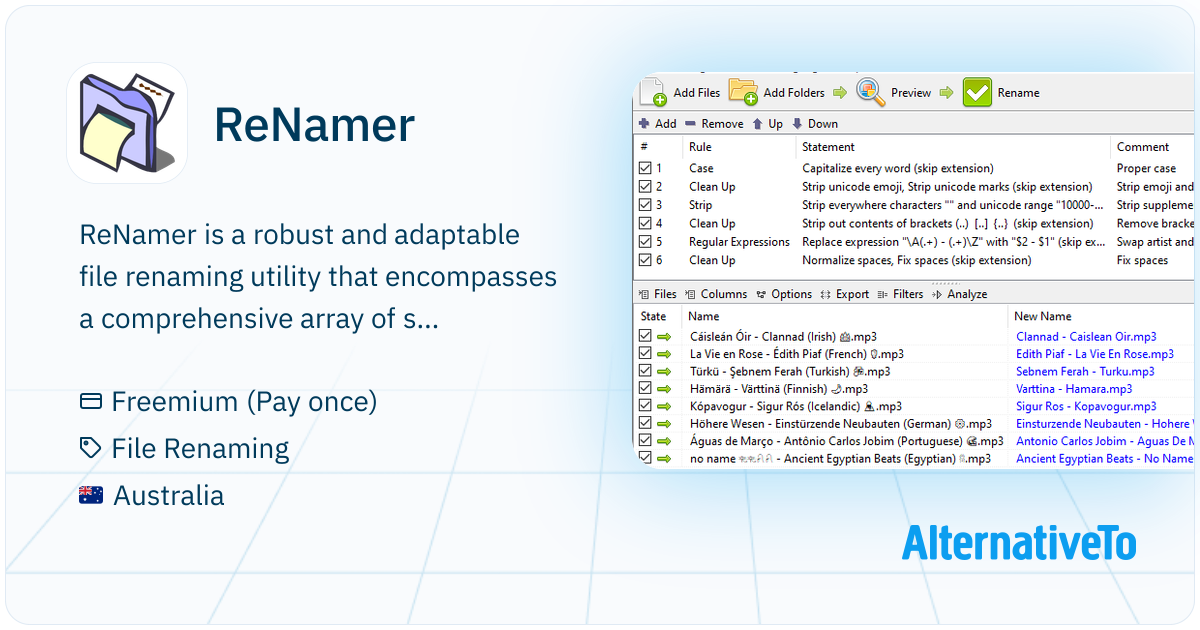Click the Australia country label
The image size is (1200, 630).
tap(169, 495)
